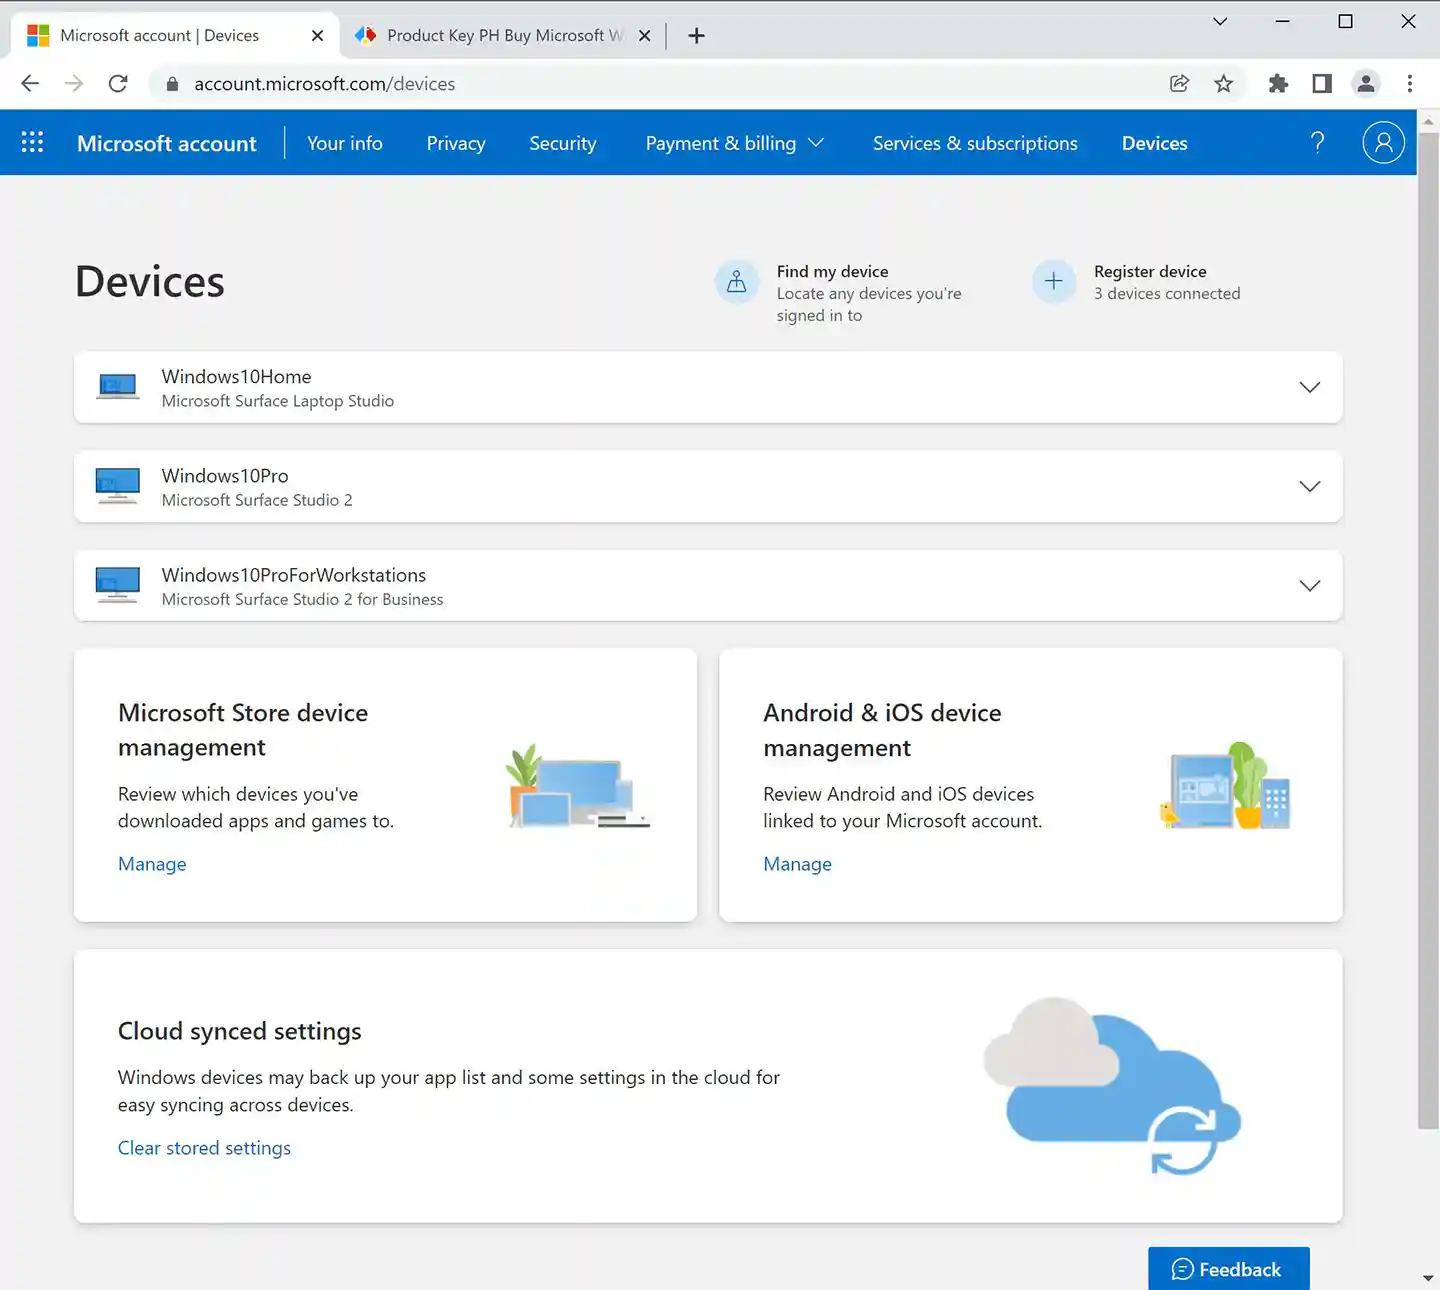Click the Windows10ProForWorkstations device name
Viewport: 1440px width, 1290px height.
pyautogui.click(x=294, y=574)
